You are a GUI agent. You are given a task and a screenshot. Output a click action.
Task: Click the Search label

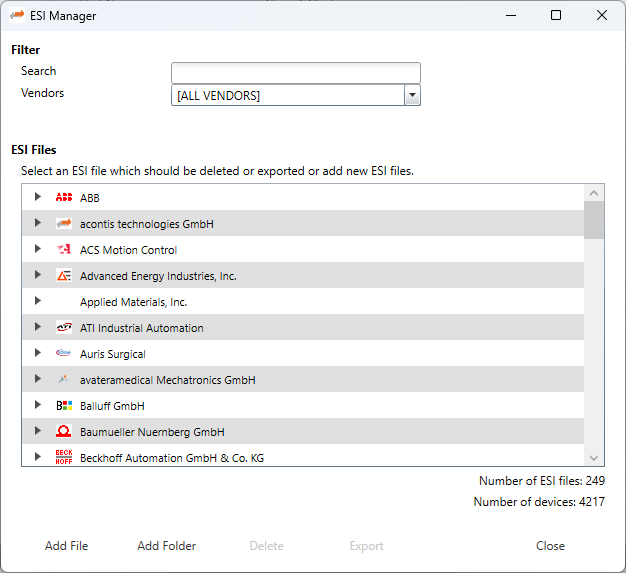(39, 71)
